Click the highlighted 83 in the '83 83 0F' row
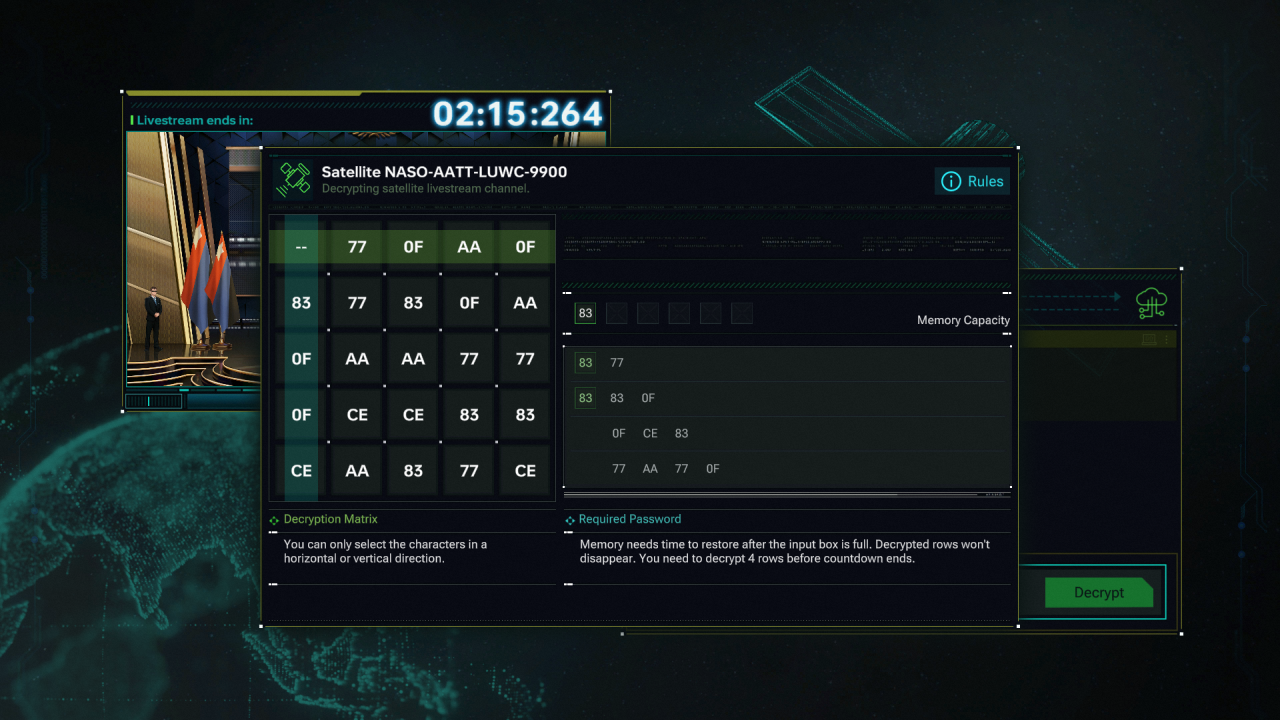The image size is (1280, 720). pyautogui.click(x=586, y=398)
